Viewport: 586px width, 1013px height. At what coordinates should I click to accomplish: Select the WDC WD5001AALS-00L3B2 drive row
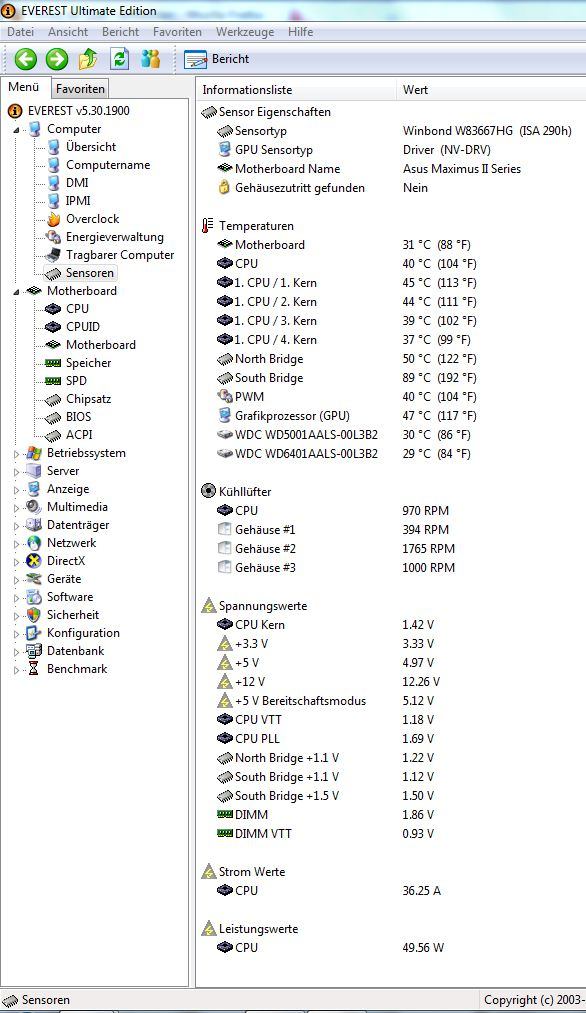click(391, 435)
